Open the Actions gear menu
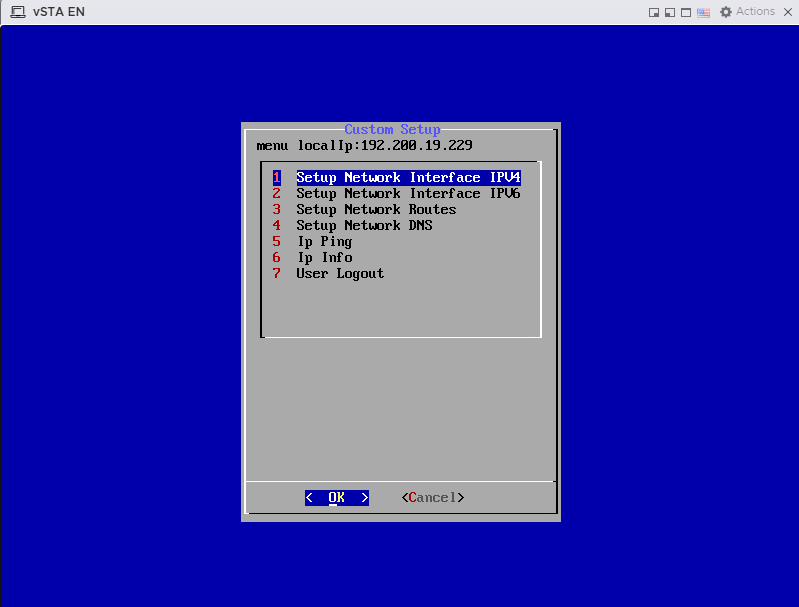Image resolution: width=799 pixels, height=607 pixels. click(x=749, y=12)
